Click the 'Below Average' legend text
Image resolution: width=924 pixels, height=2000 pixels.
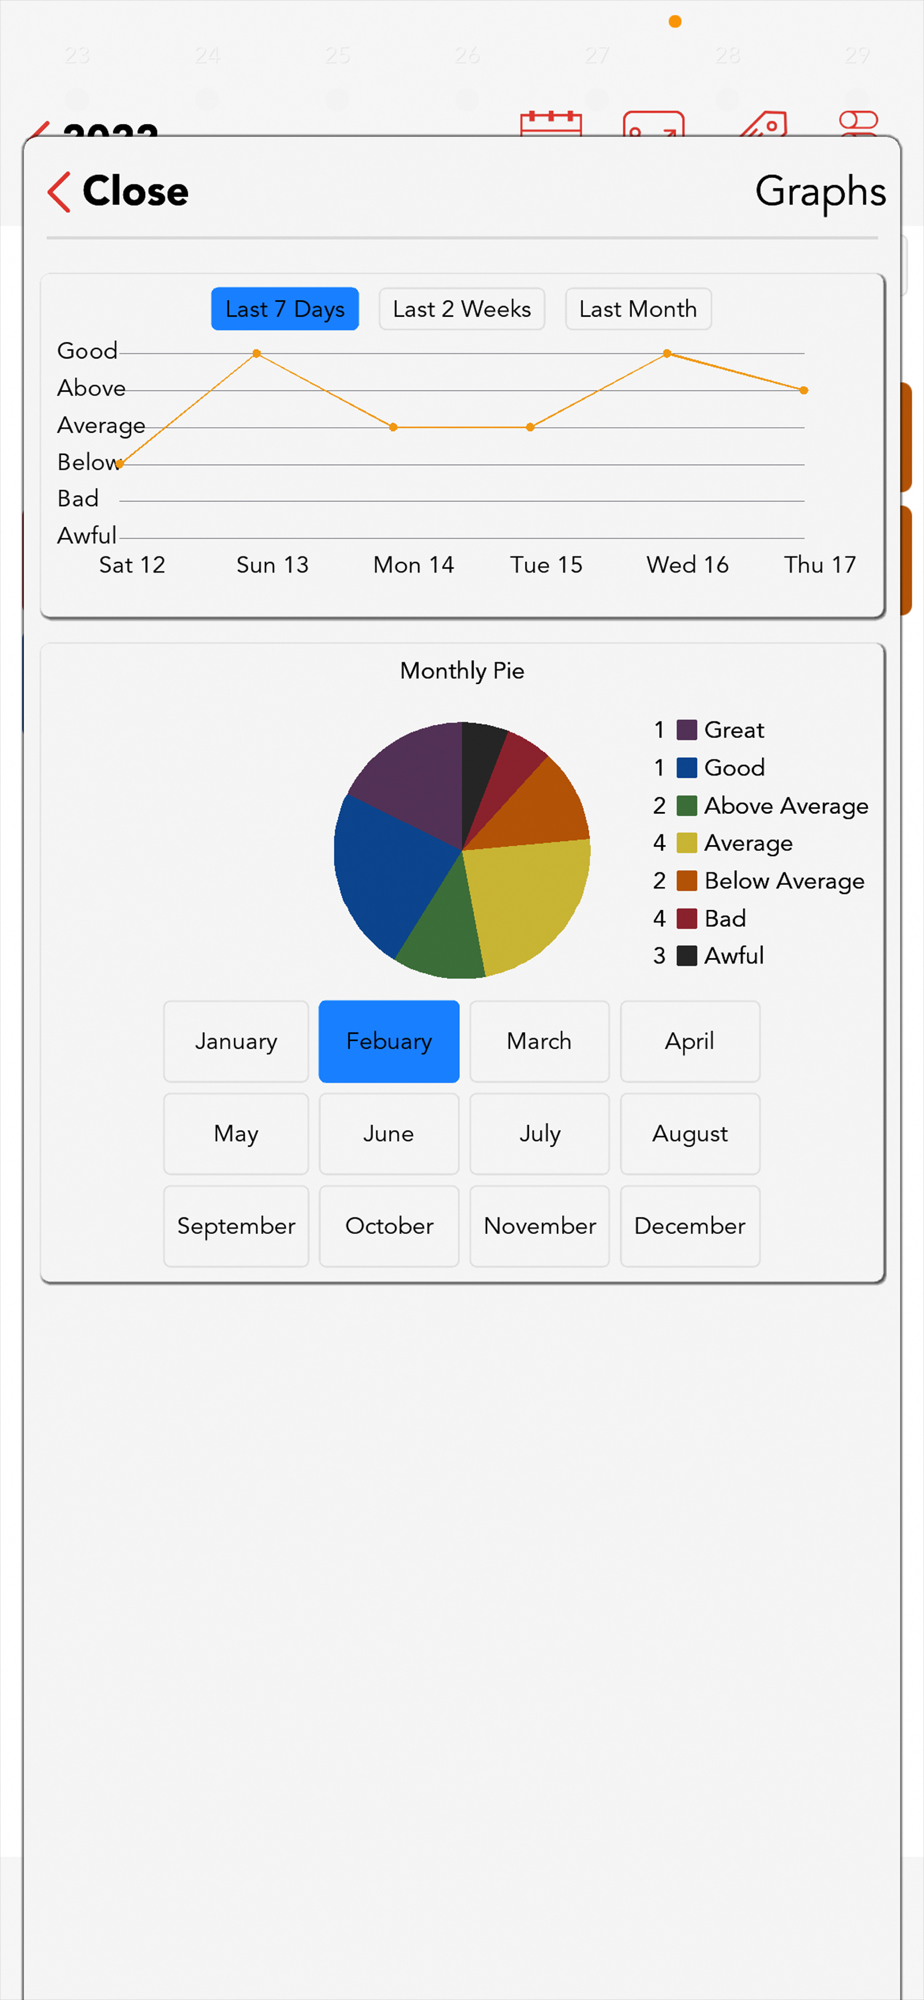click(785, 881)
